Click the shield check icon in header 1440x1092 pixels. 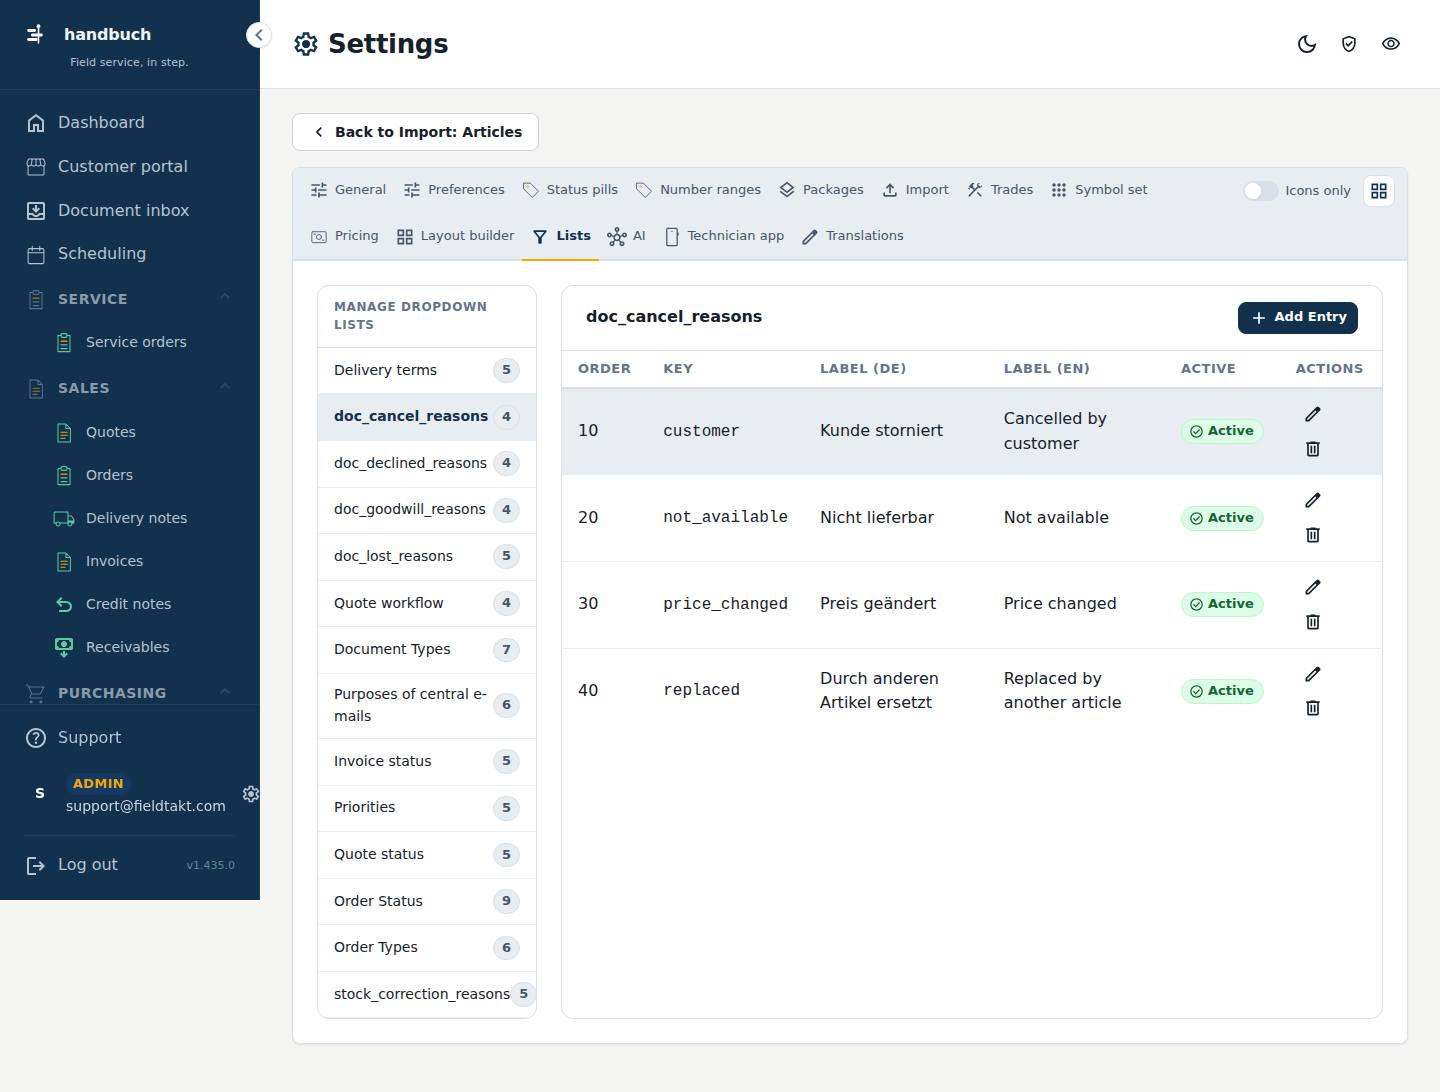point(1349,44)
